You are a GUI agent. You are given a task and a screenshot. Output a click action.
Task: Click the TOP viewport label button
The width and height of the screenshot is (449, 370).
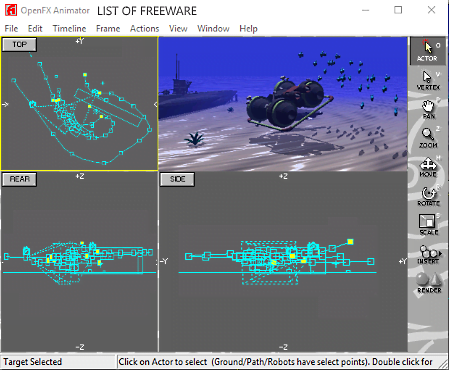19,44
